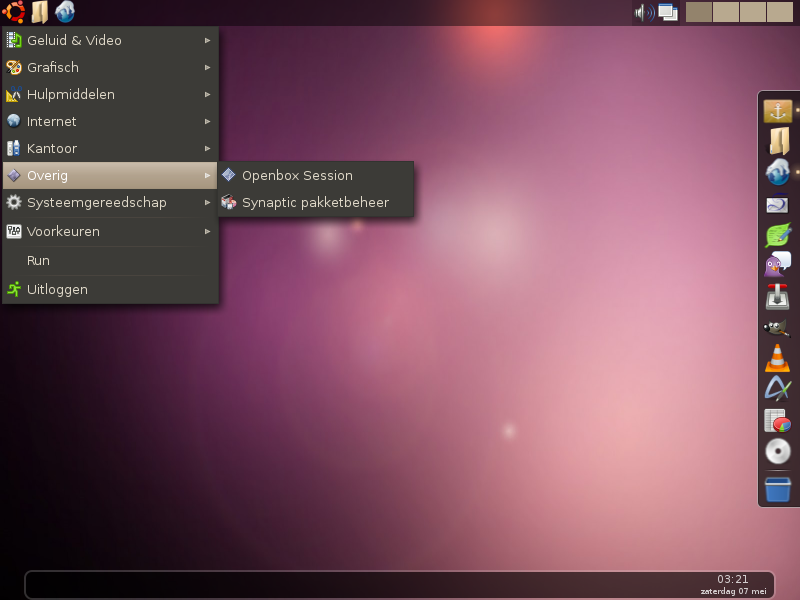Image resolution: width=800 pixels, height=600 pixels.
Task: Open the Voorkeuren menu entry
Action: tap(110, 232)
